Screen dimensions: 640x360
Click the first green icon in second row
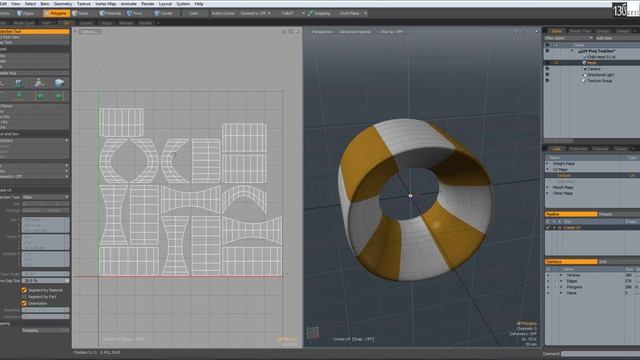pyautogui.click(x=19, y=96)
